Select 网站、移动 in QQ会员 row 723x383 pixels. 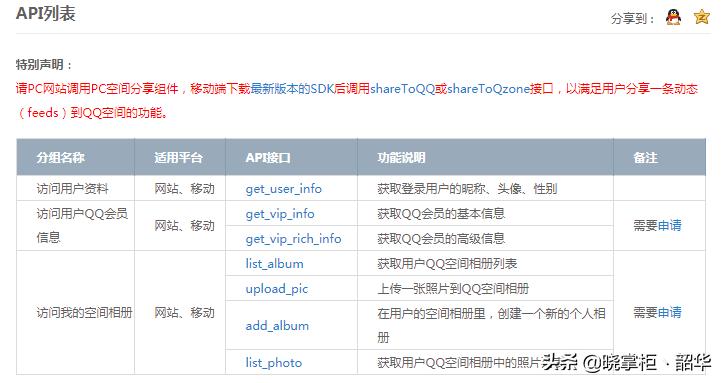click(184, 225)
